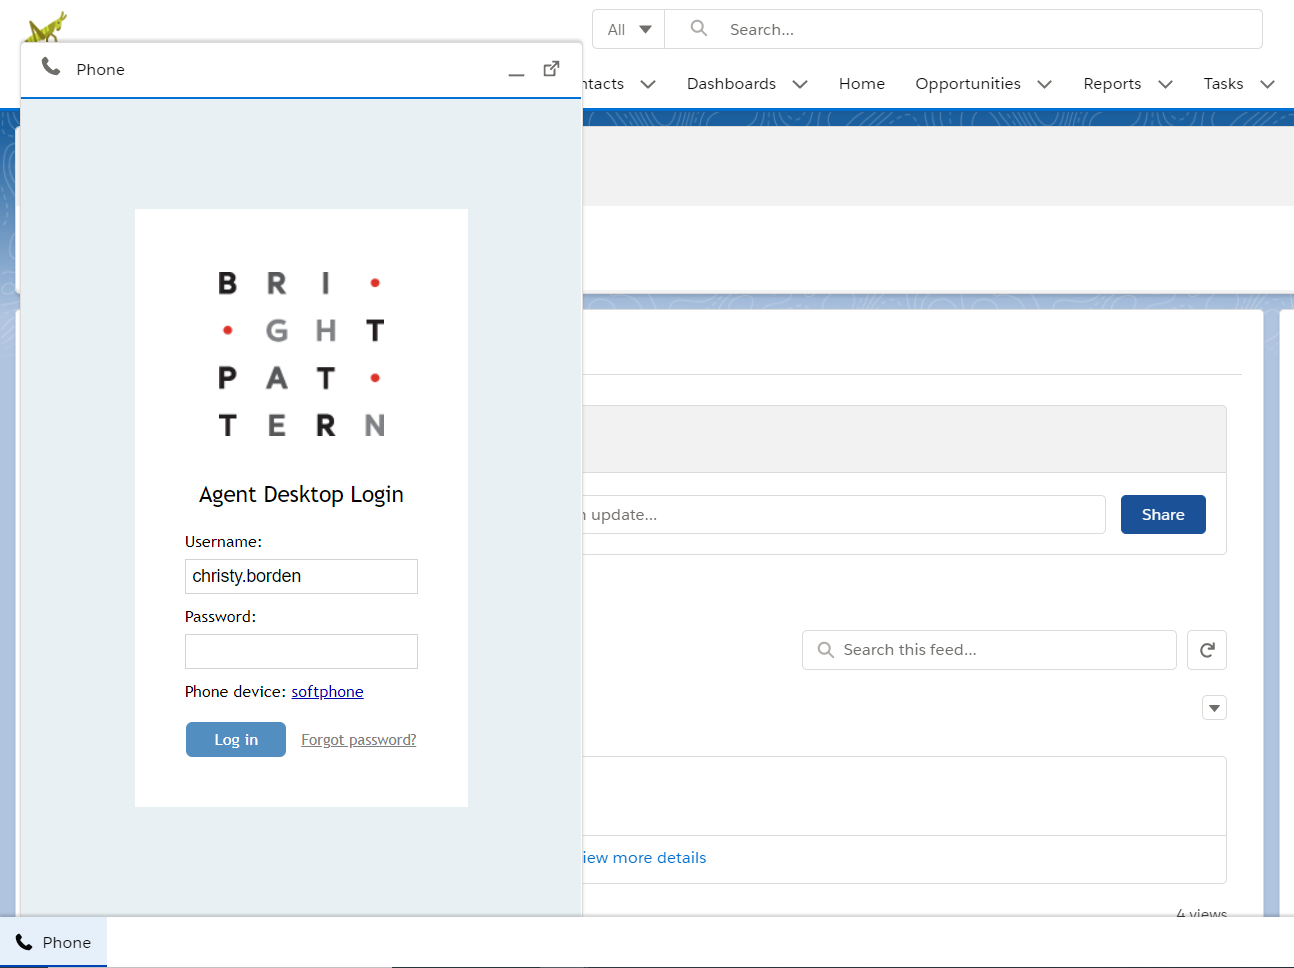Click the Search this feed field
This screenshot has width=1294, height=968.
[x=989, y=650]
